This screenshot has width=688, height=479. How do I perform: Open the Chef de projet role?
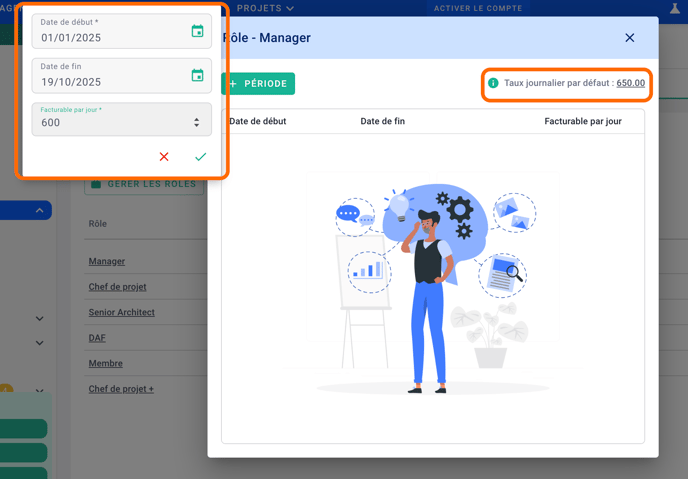[117, 287]
